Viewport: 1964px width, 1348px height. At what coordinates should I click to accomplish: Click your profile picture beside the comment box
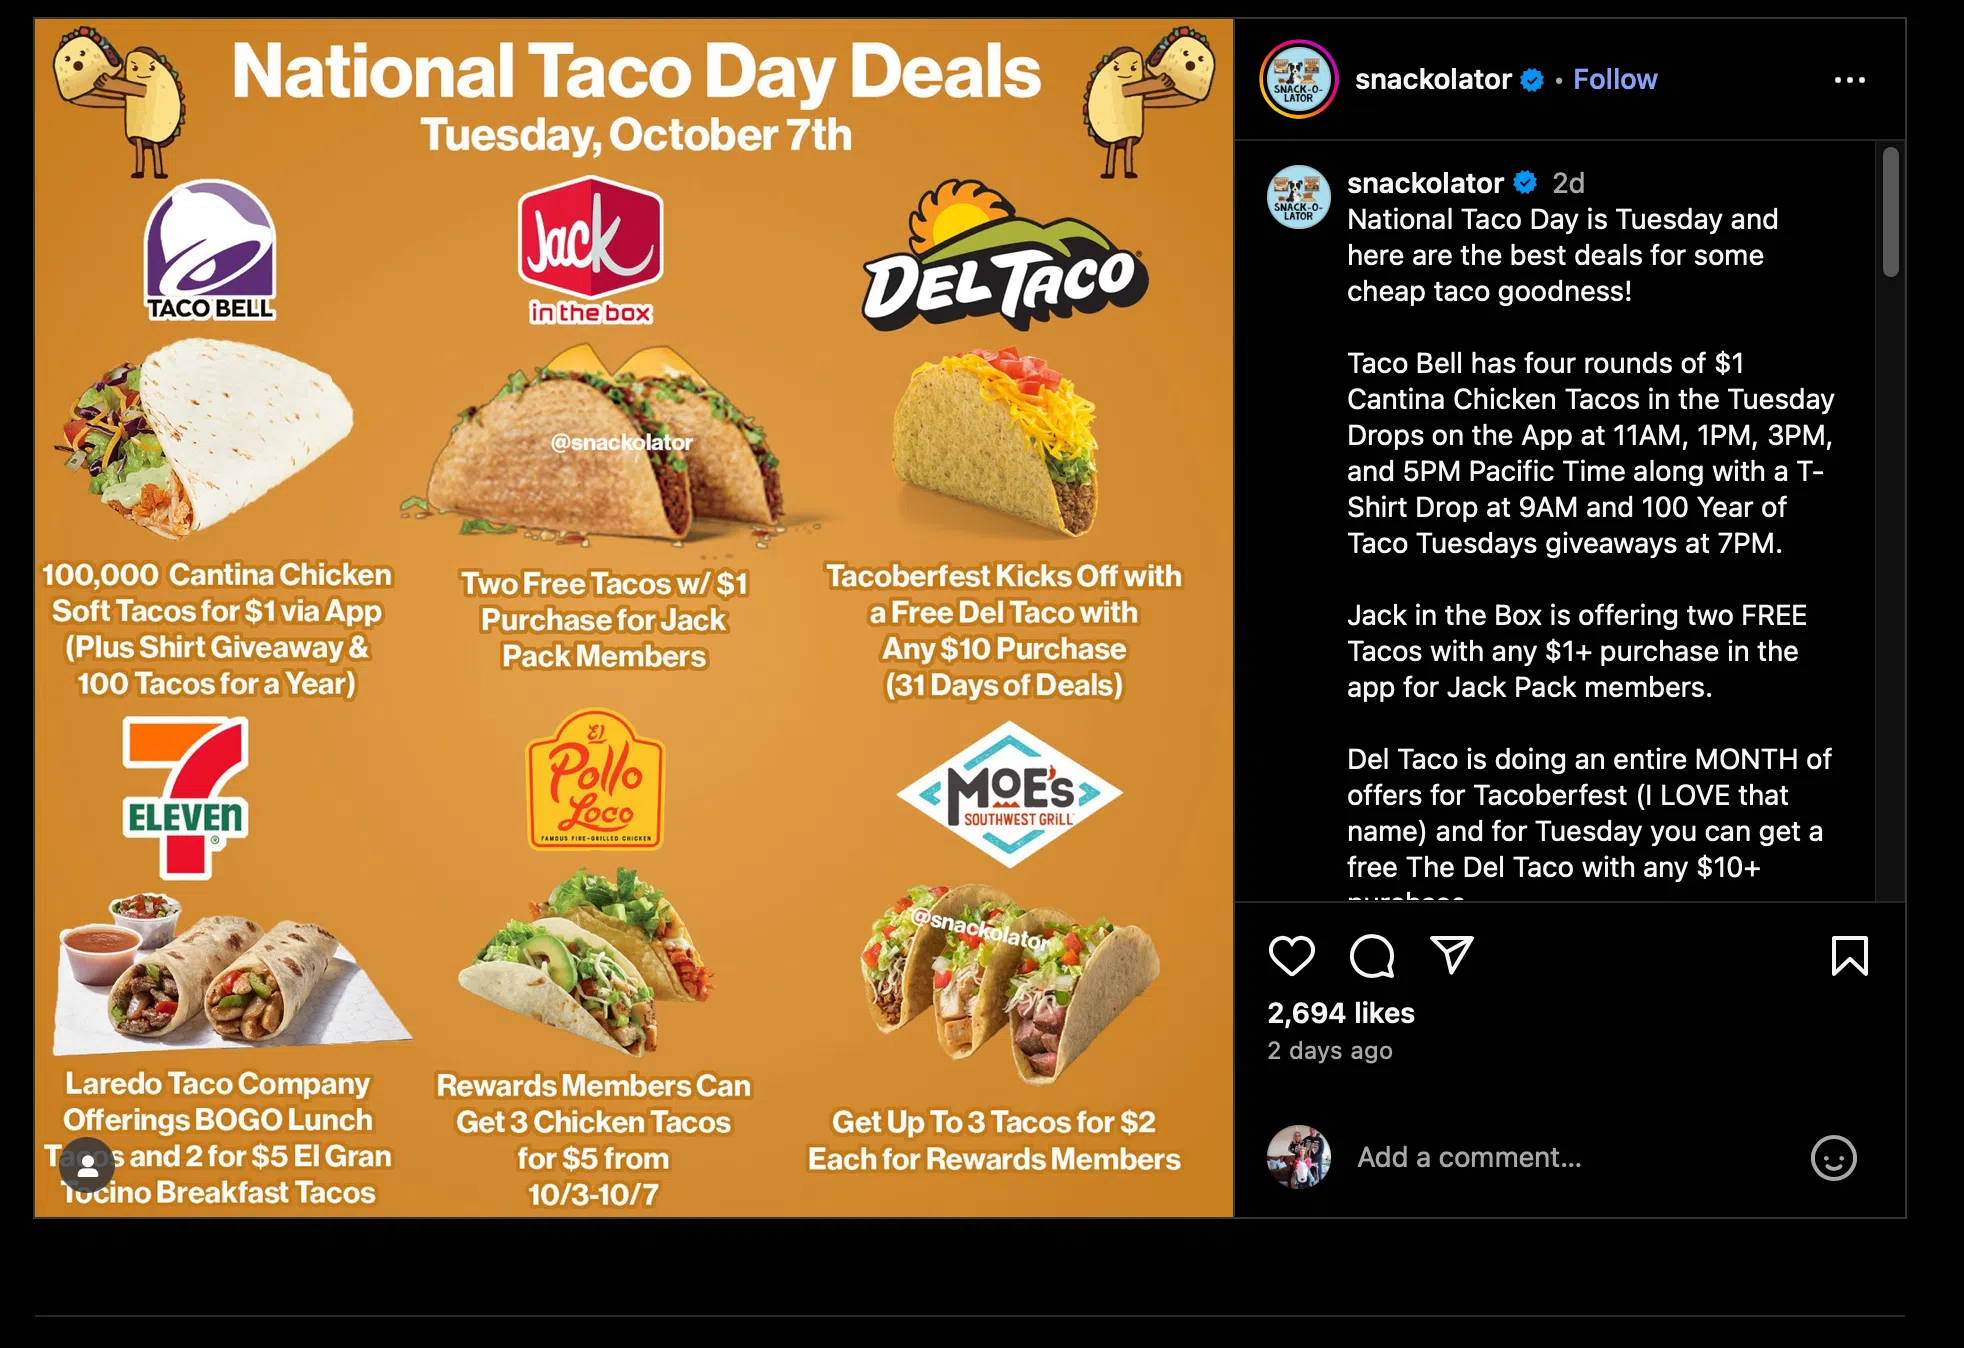coord(1298,1158)
